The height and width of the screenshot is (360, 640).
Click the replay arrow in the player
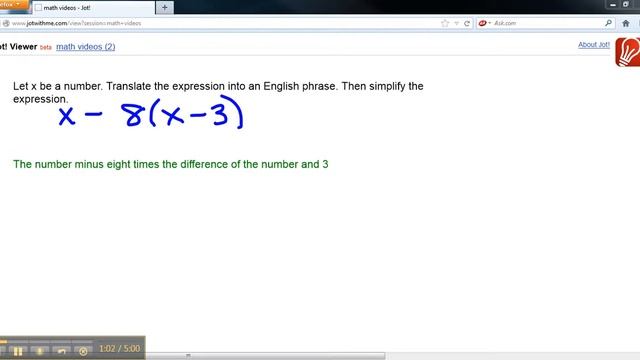click(x=62, y=351)
